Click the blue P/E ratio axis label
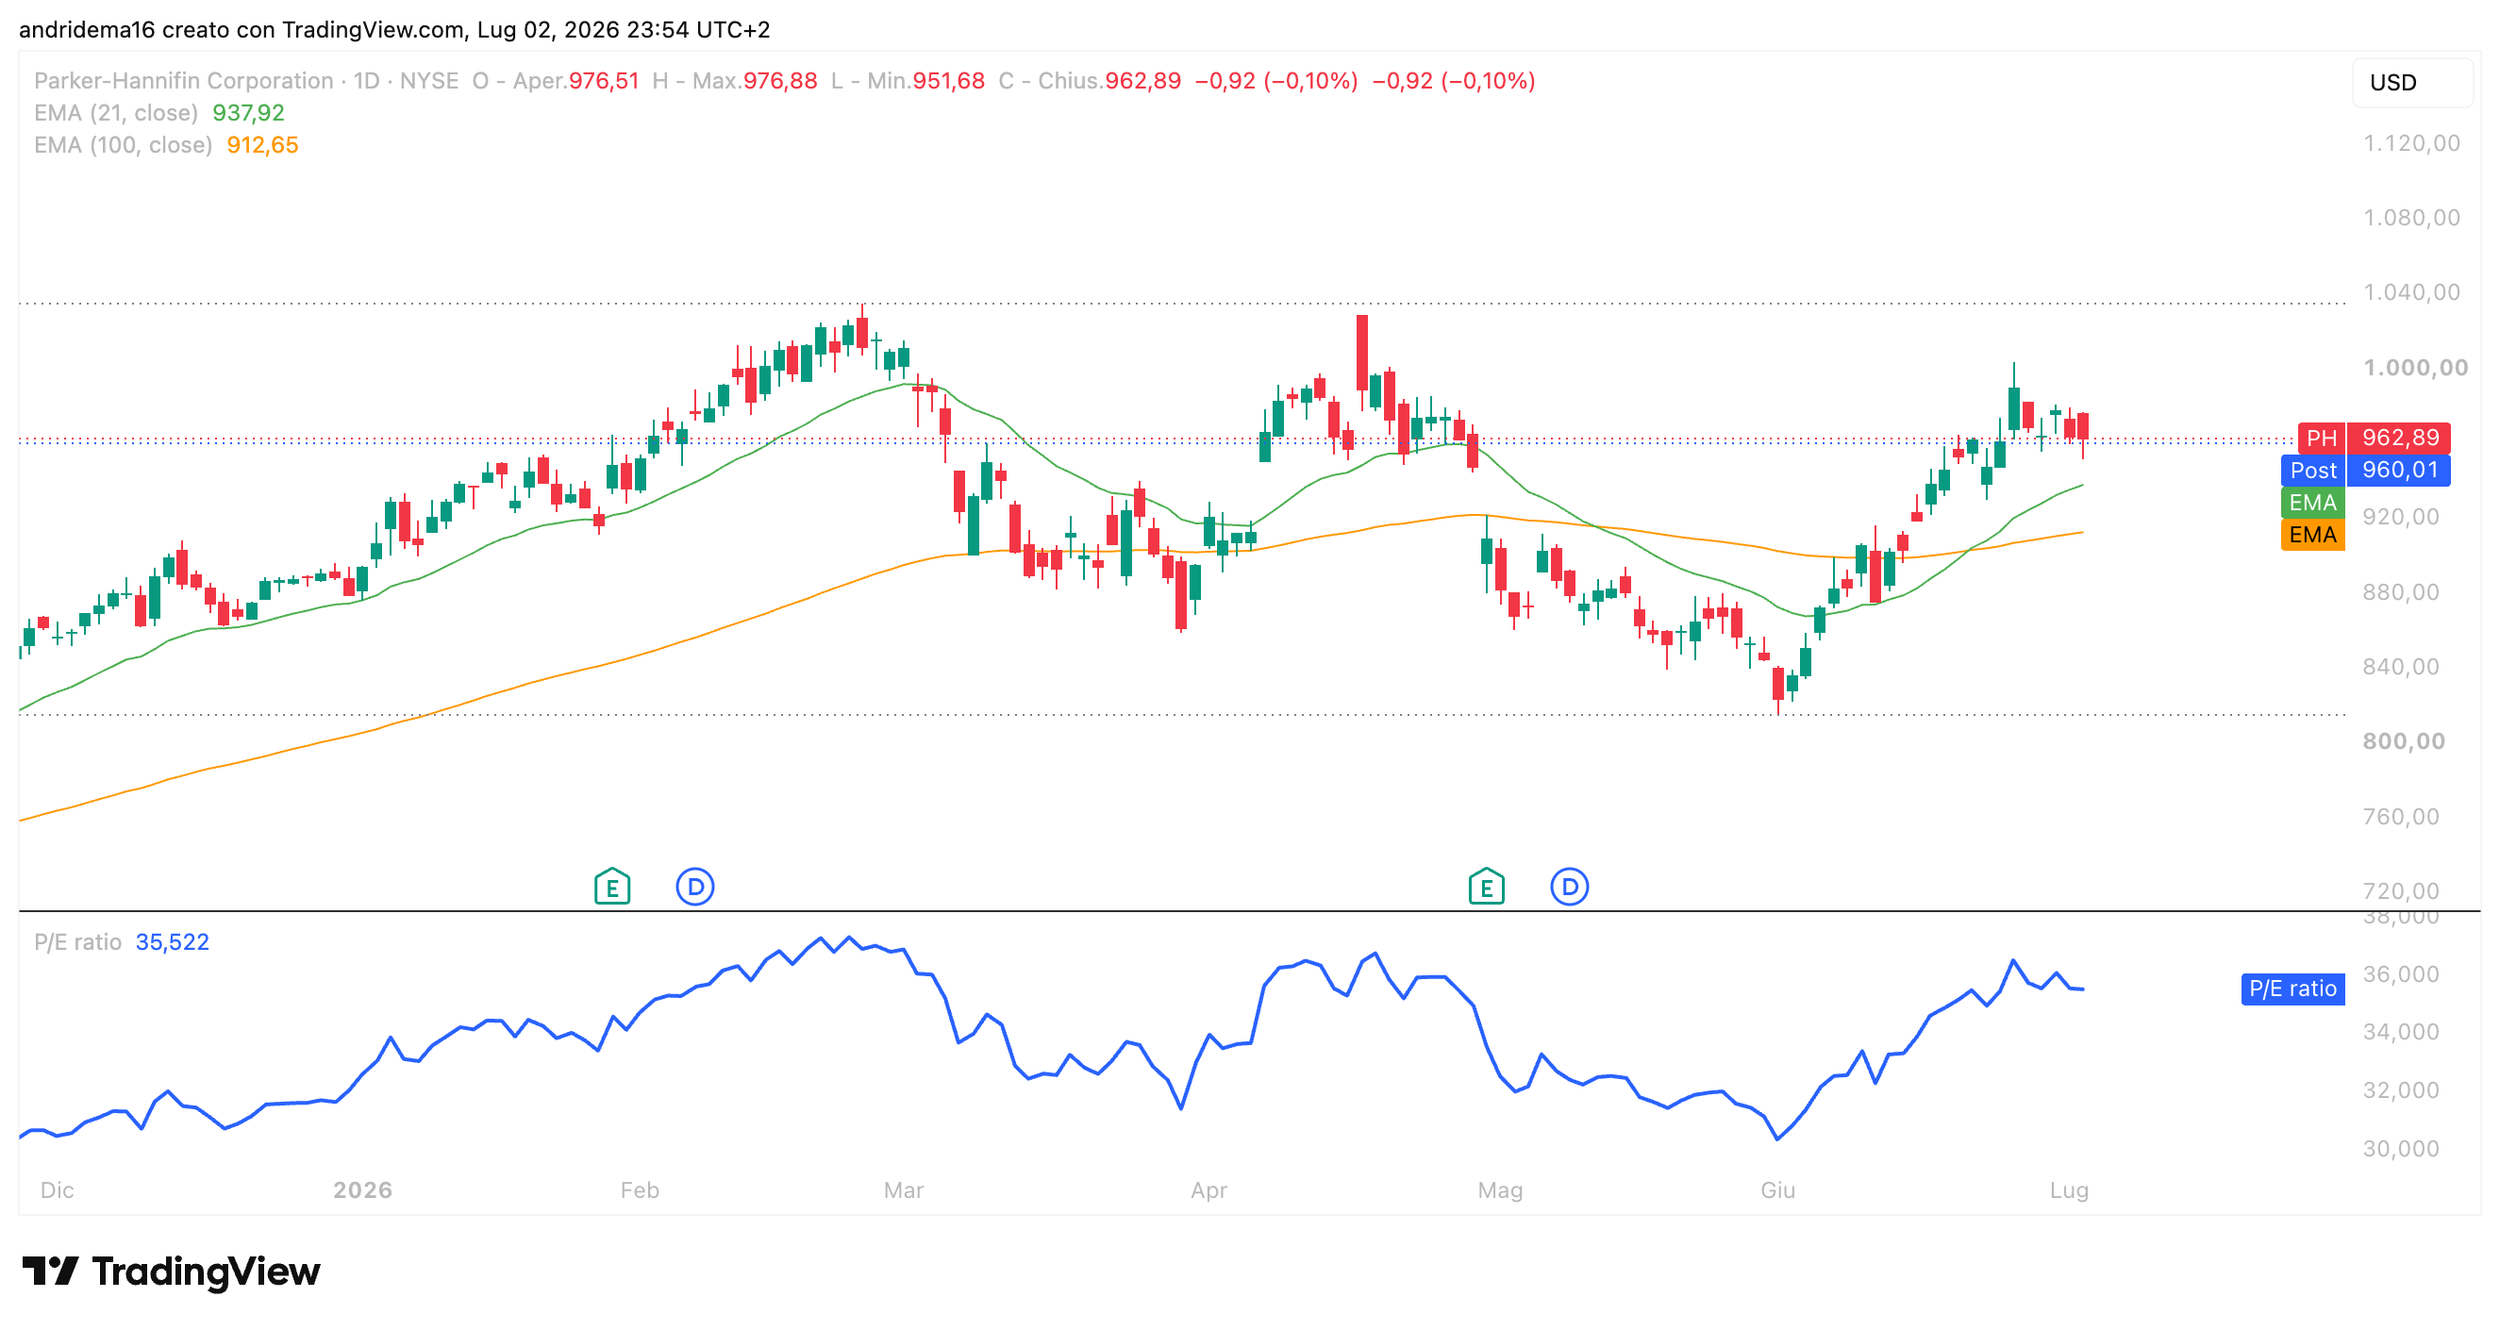The image size is (2500, 1328). coord(2293,989)
